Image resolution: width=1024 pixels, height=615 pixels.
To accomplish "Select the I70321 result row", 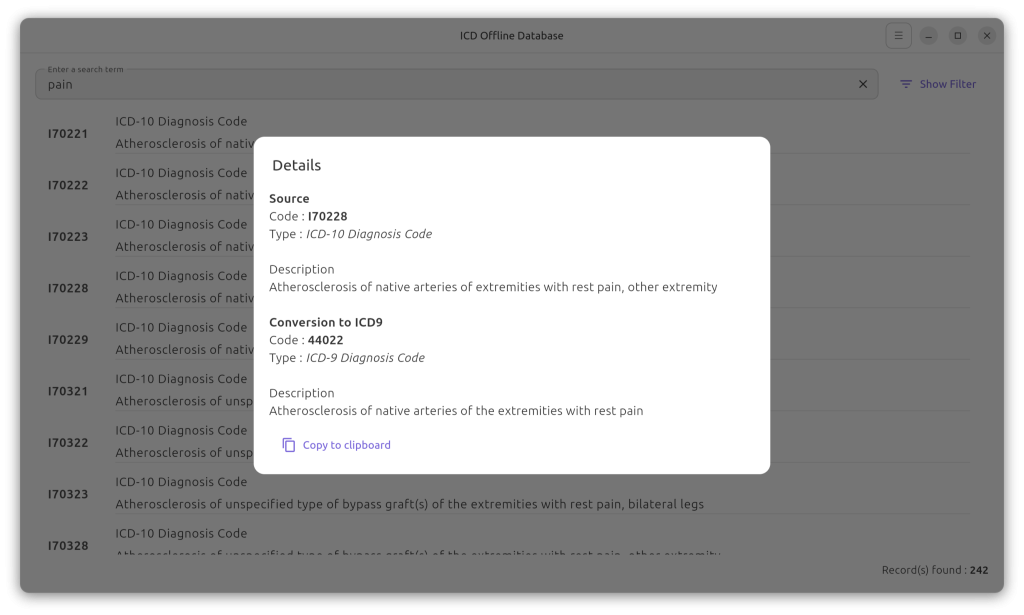I will click(x=68, y=392).
